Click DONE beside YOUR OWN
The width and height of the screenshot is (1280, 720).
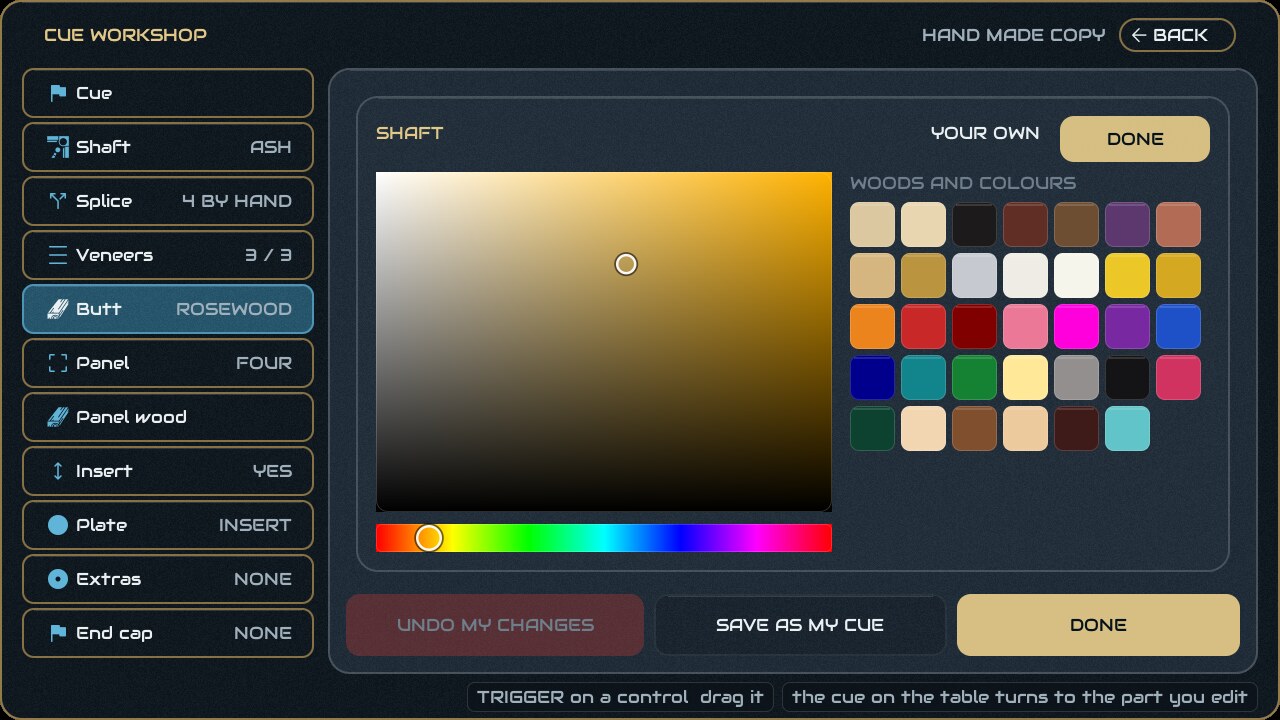coord(1135,139)
